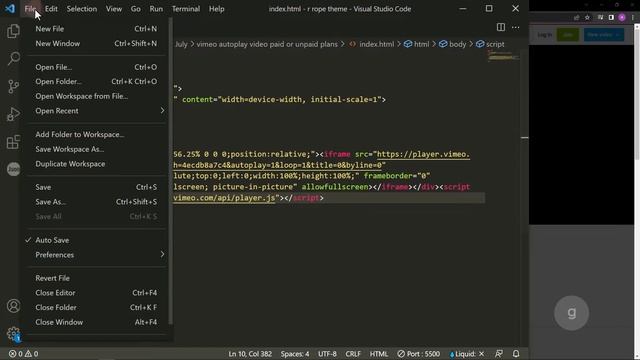Open the Help menu
The image size is (640, 360).
point(216,9)
